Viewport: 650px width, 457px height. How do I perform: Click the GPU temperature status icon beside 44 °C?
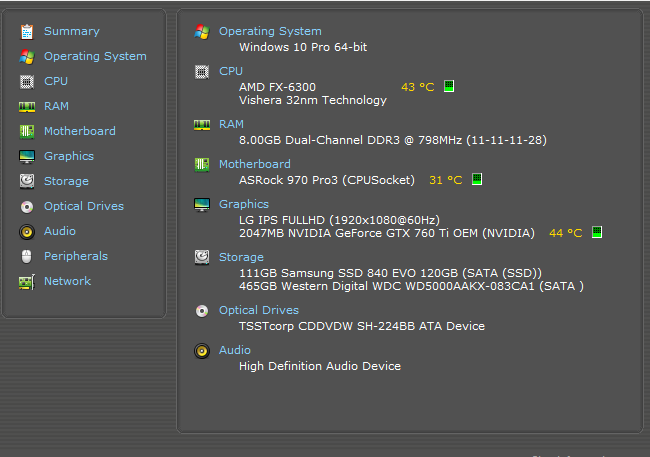coord(597,232)
